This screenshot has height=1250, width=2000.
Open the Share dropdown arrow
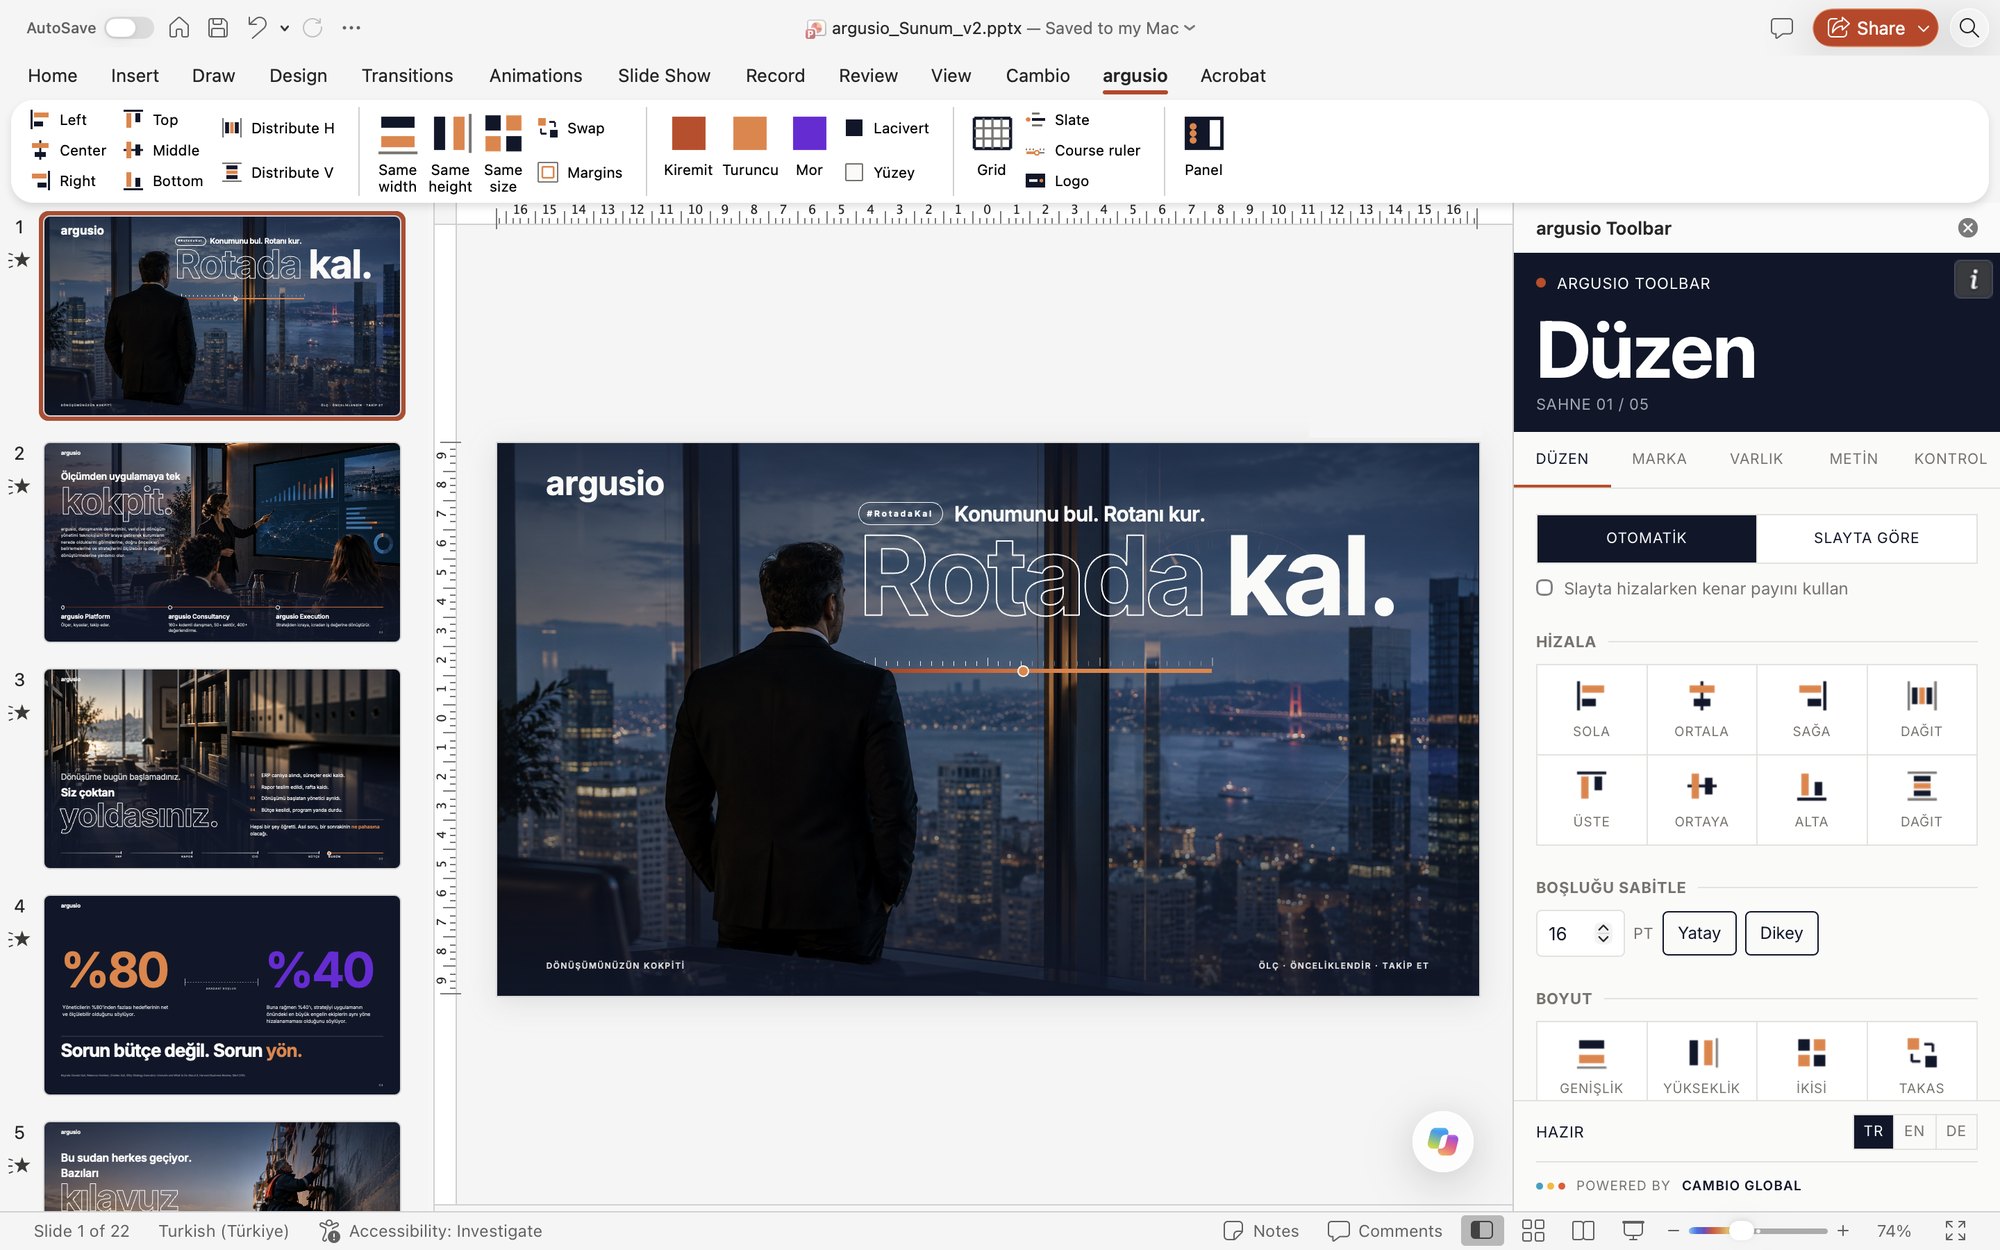(1923, 28)
